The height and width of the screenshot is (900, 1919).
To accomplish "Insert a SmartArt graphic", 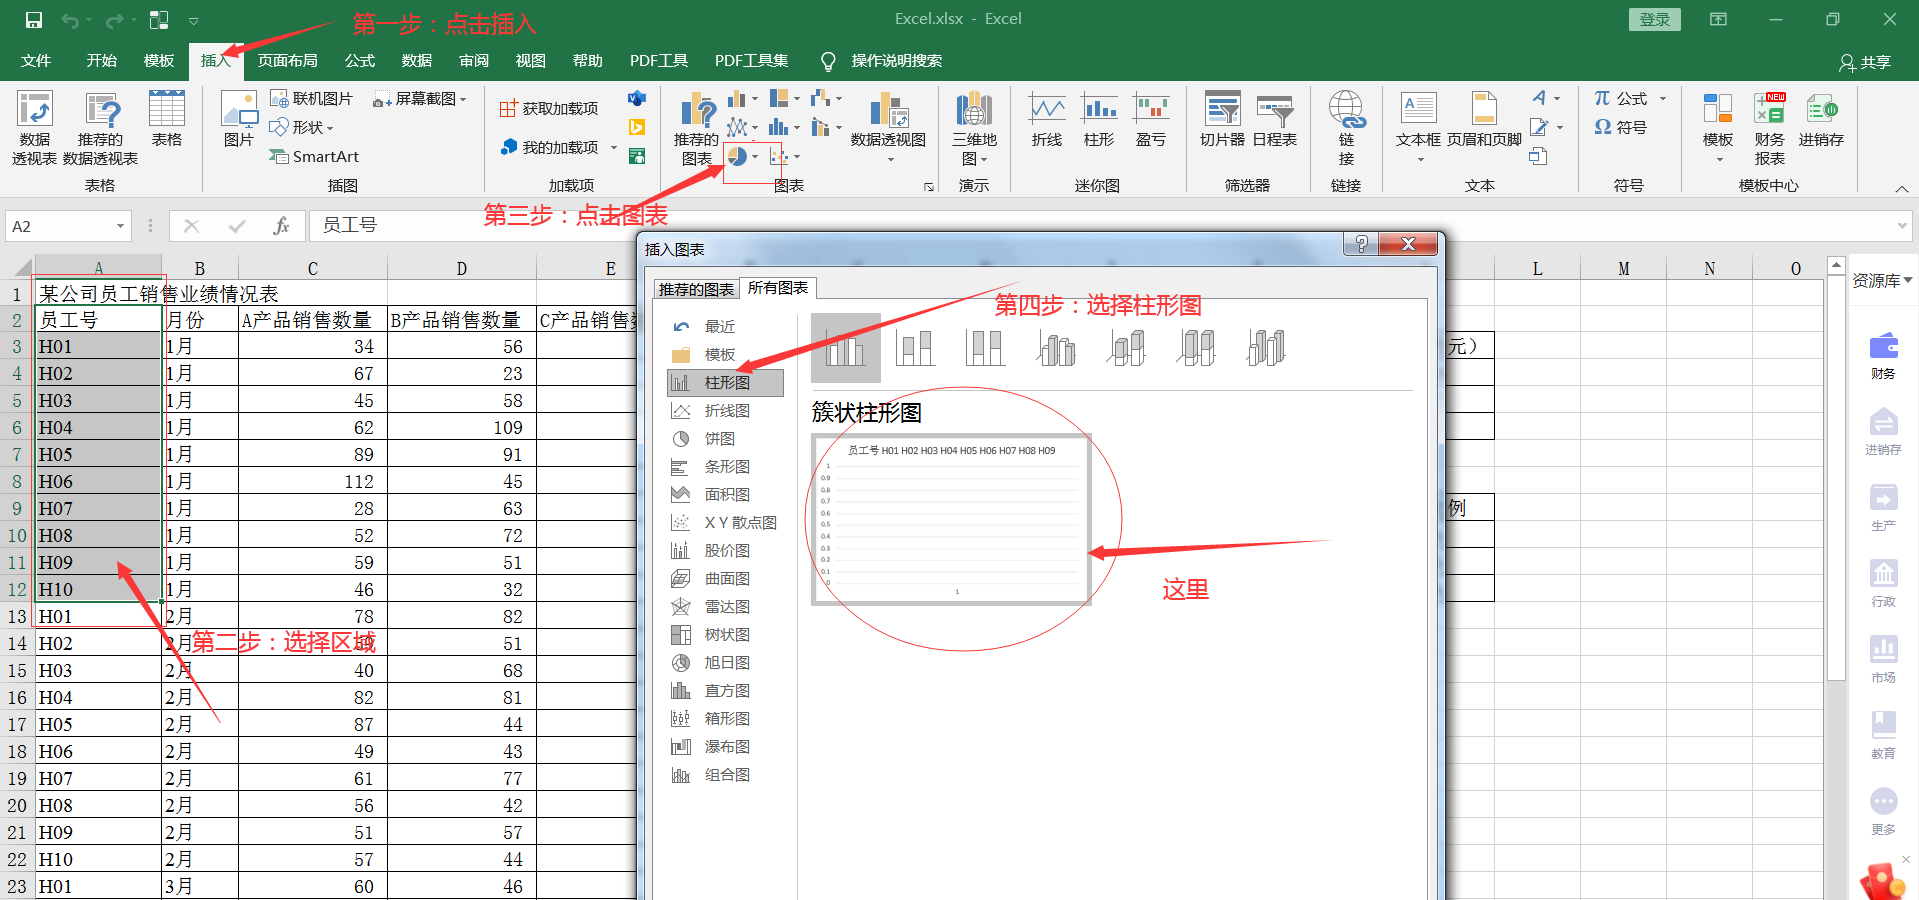I will [x=314, y=156].
